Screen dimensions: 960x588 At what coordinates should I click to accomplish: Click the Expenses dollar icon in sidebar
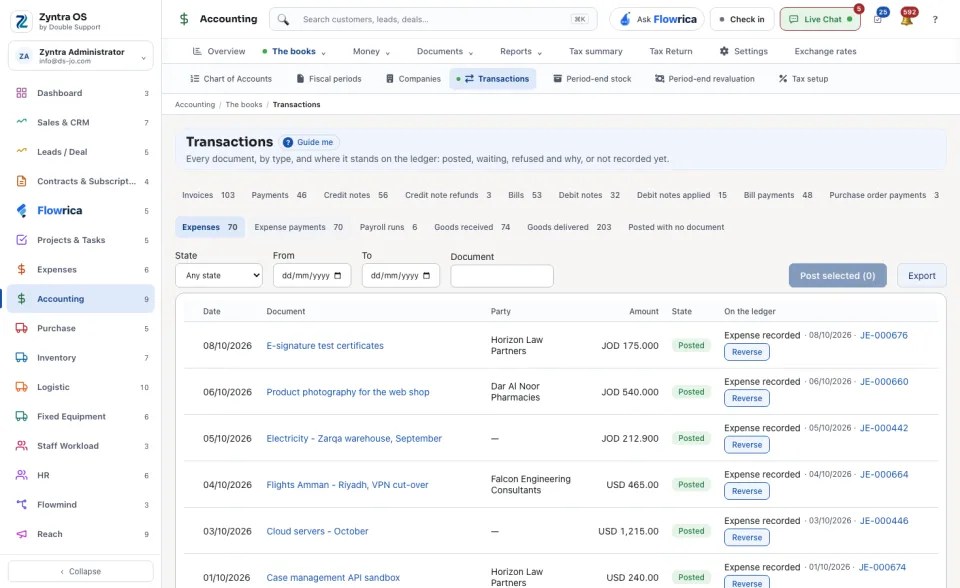pyautogui.click(x=21, y=270)
